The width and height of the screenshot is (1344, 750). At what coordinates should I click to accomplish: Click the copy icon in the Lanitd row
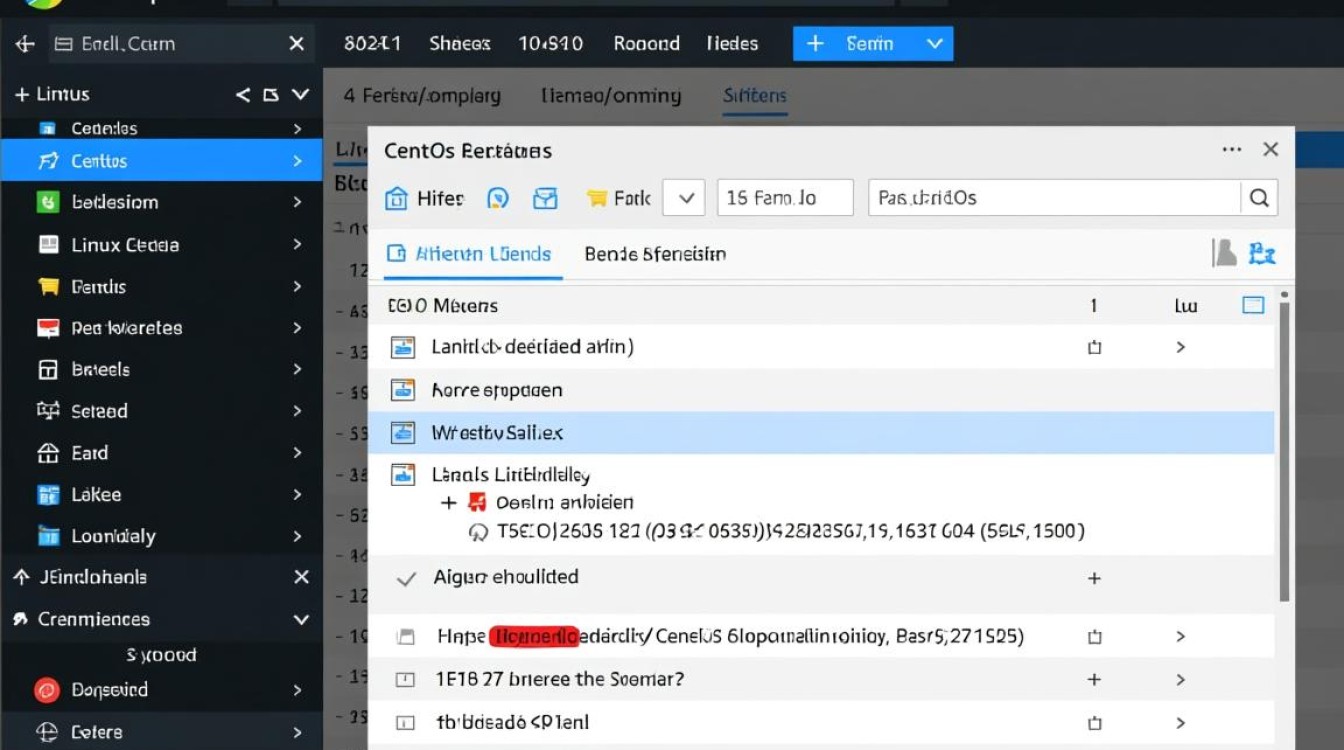coord(1094,347)
